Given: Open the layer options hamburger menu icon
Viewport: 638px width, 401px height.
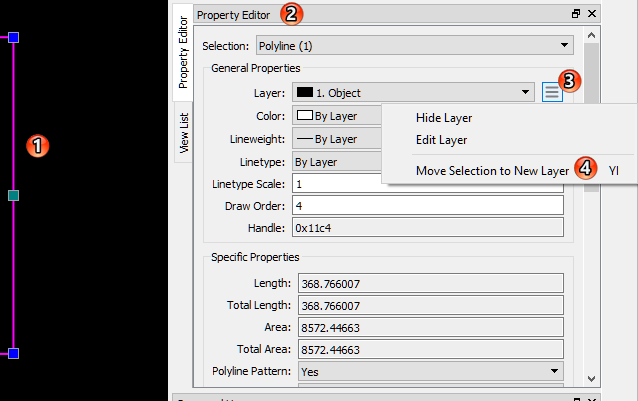Looking at the screenshot, I should tap(553, 93).
